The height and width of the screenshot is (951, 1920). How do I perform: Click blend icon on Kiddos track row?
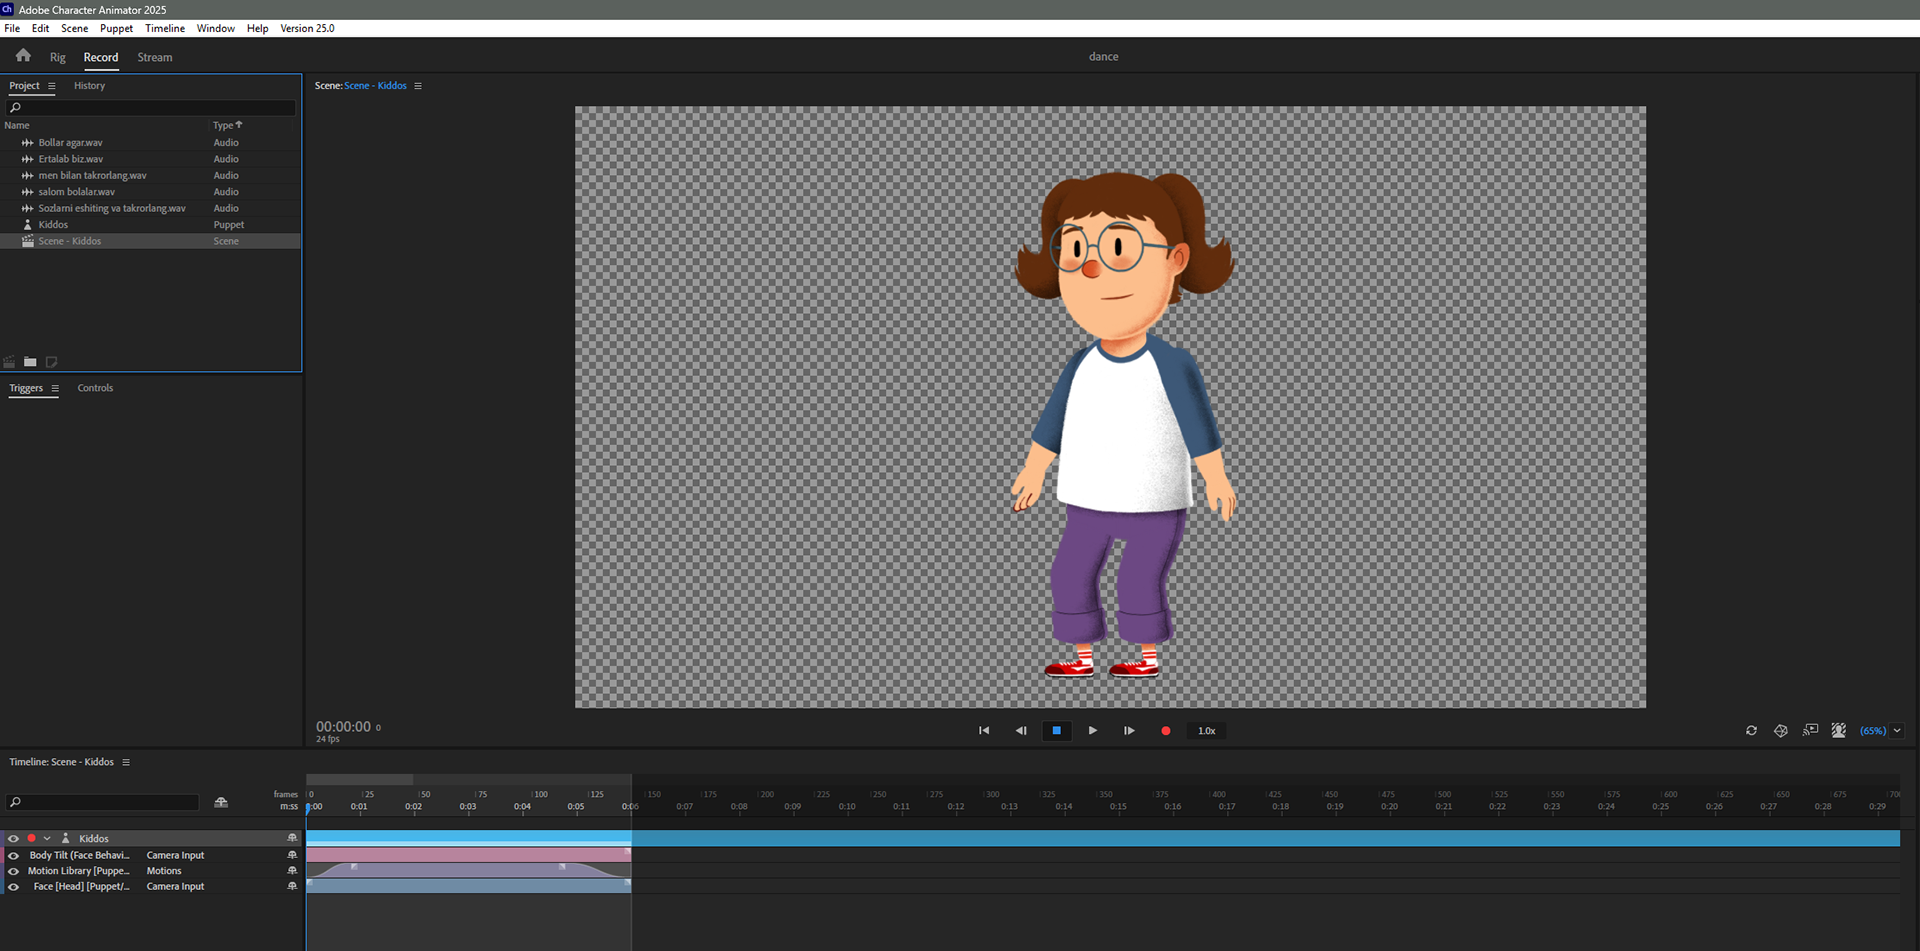[x=292, y=838]
